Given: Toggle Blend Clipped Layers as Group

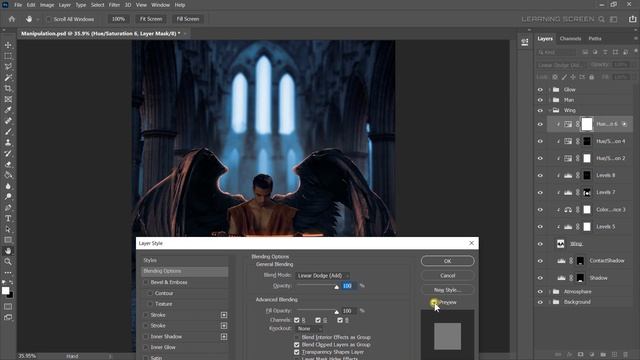Looking at the screenshot, I should (297, 345).
